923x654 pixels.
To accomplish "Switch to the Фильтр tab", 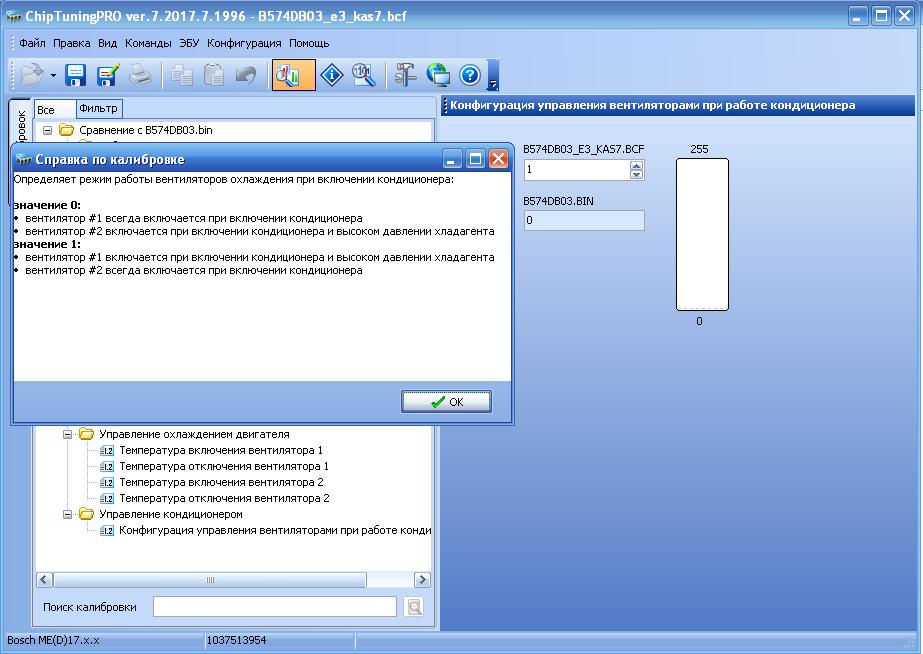I will click(99, 108).
